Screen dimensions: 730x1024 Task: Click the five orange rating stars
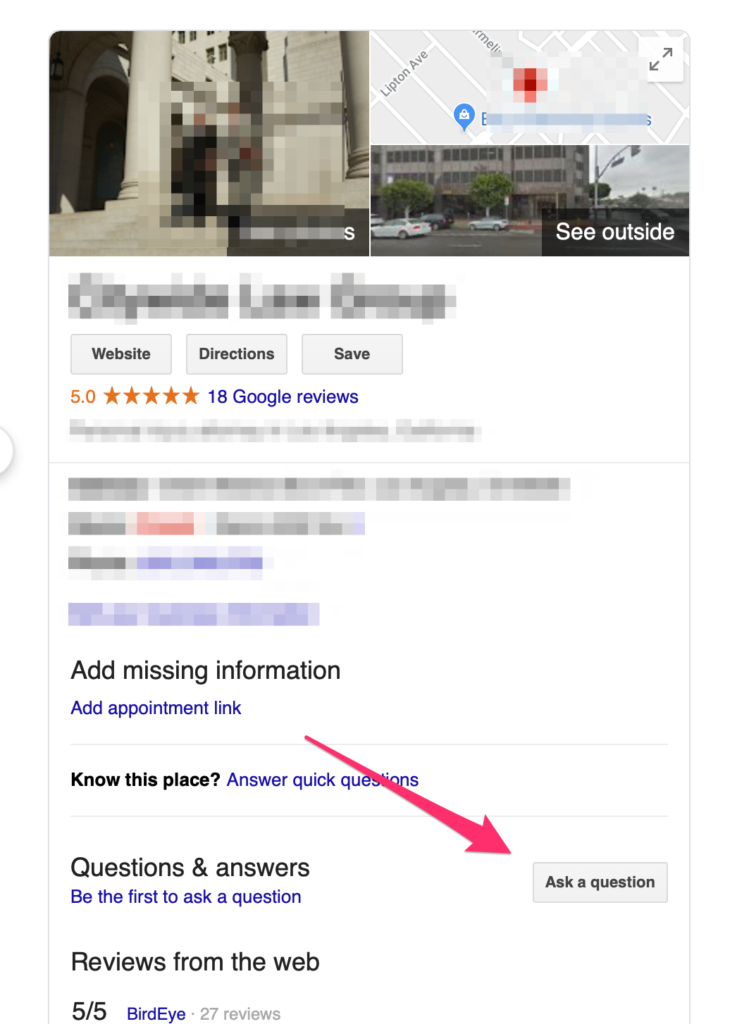(151, 396)
